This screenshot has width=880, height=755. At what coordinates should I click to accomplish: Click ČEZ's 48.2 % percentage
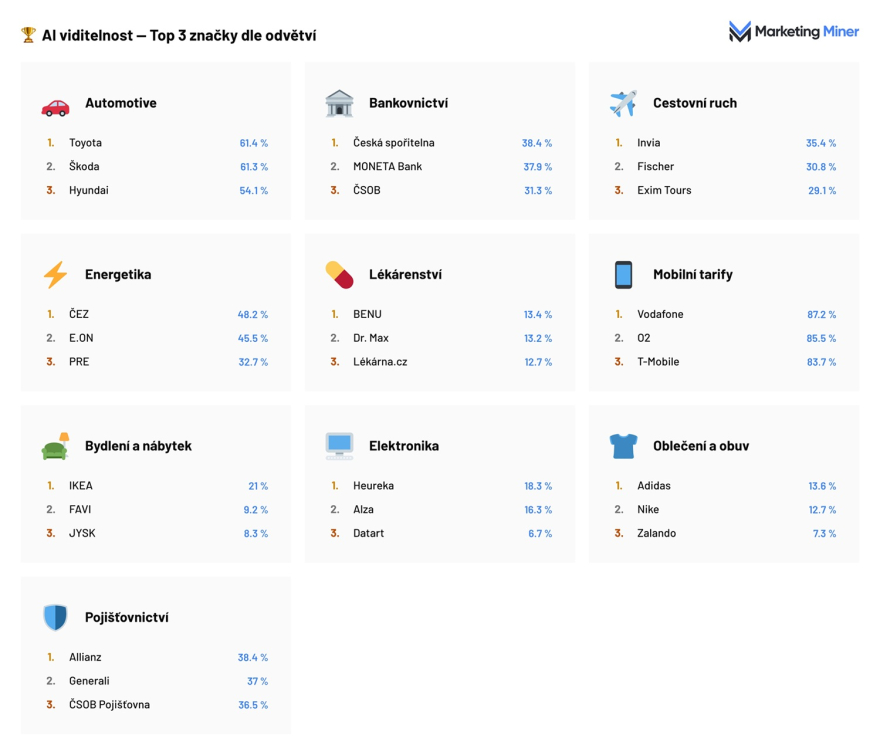click(252, 314)
